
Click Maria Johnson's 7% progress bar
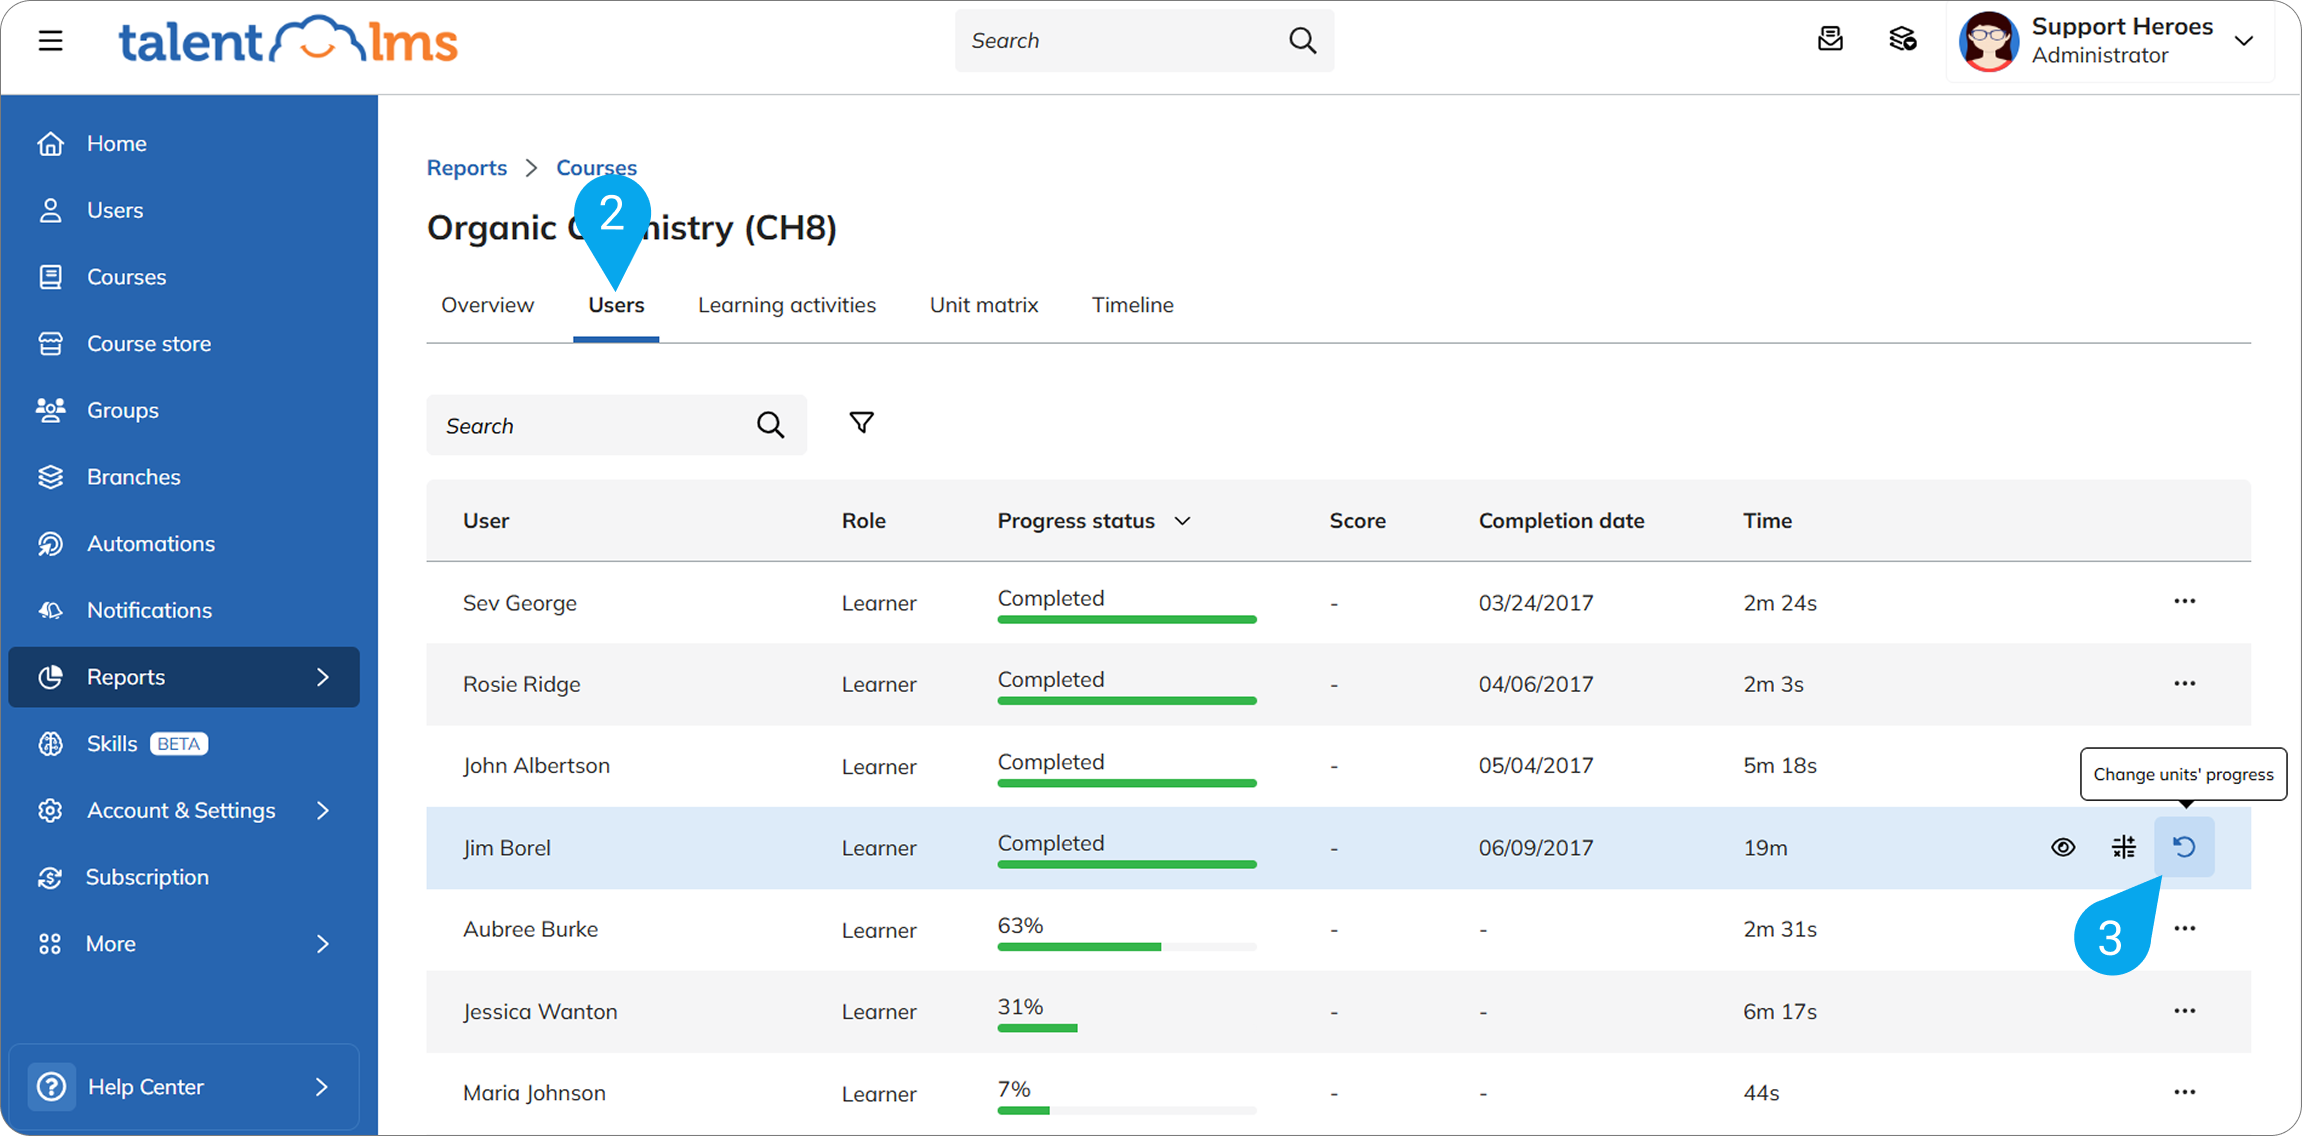point(1127,1110)
